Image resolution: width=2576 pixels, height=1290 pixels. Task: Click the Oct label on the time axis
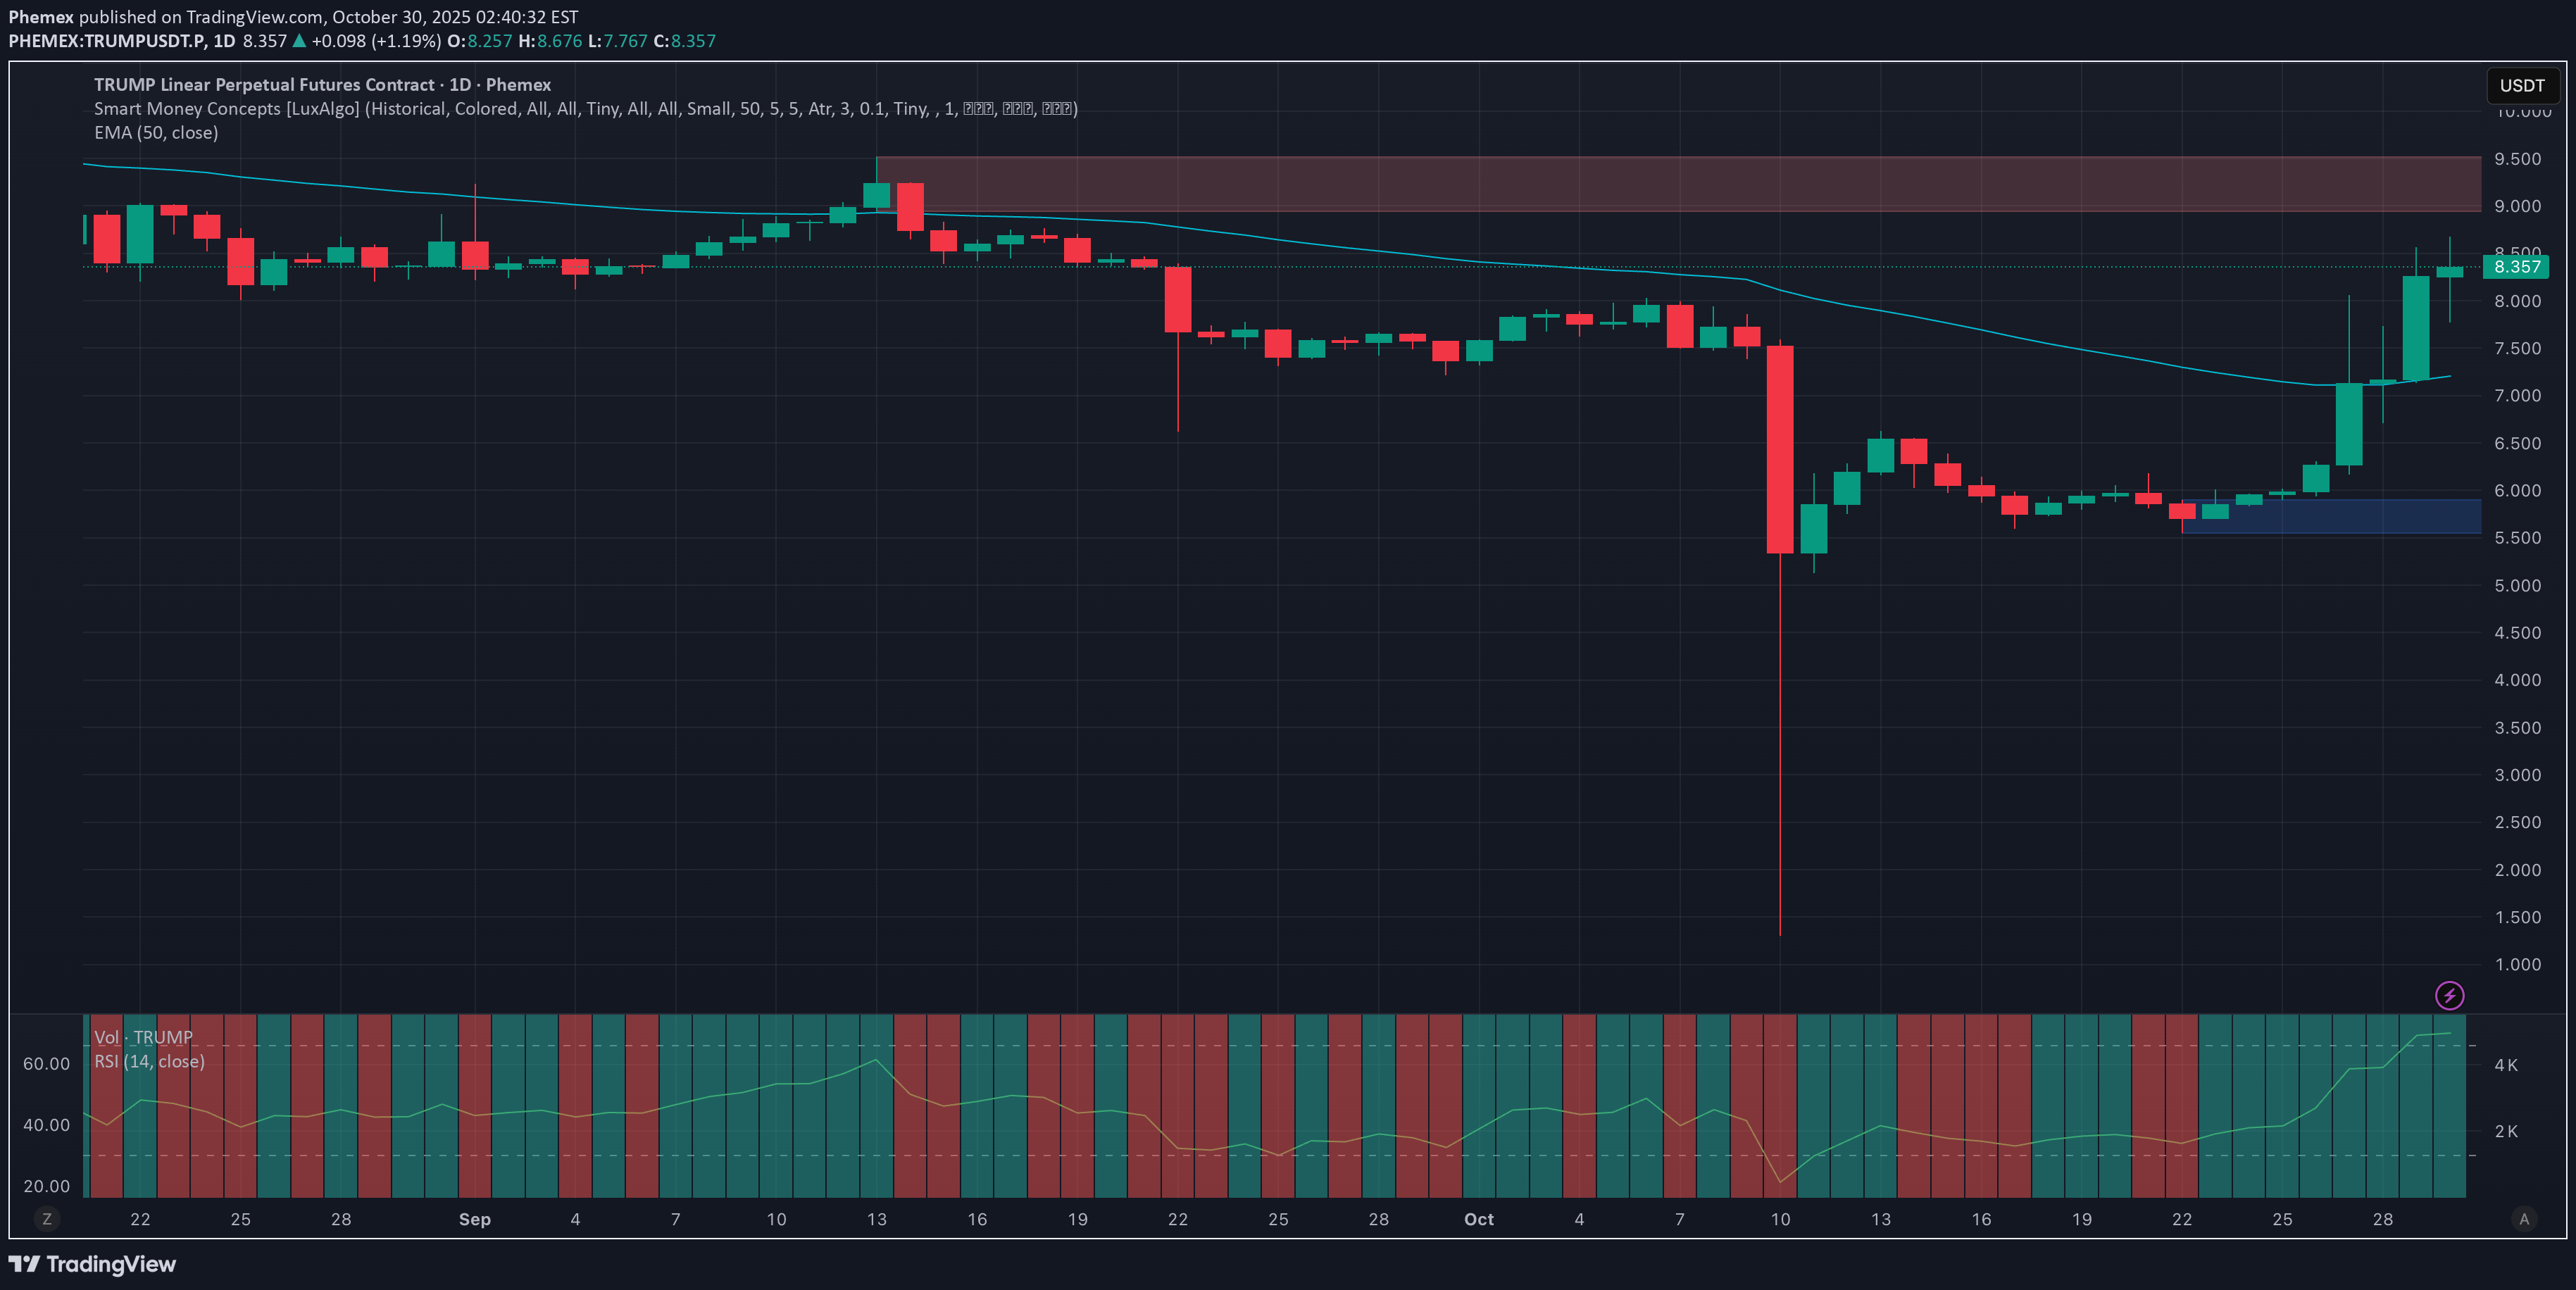[x=1478, y=1219]
